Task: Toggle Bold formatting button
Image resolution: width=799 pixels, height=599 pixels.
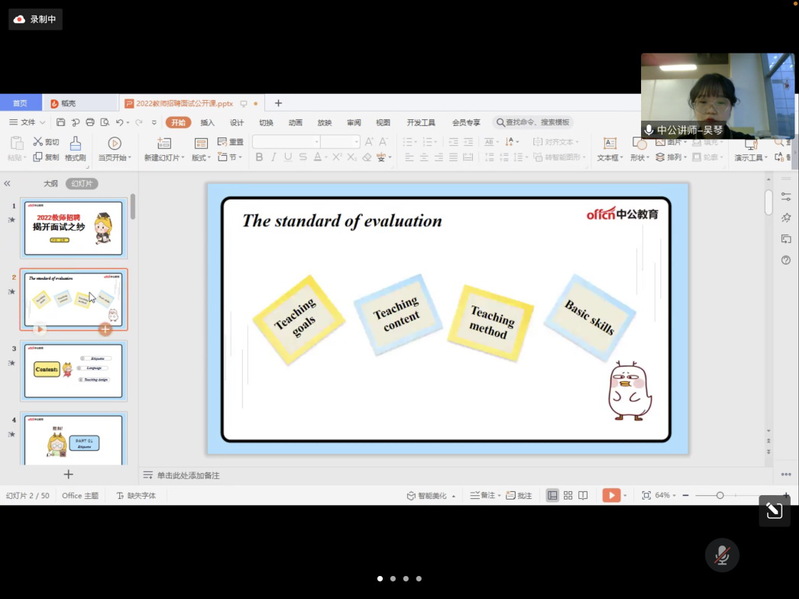Action: tap(259, 157)
